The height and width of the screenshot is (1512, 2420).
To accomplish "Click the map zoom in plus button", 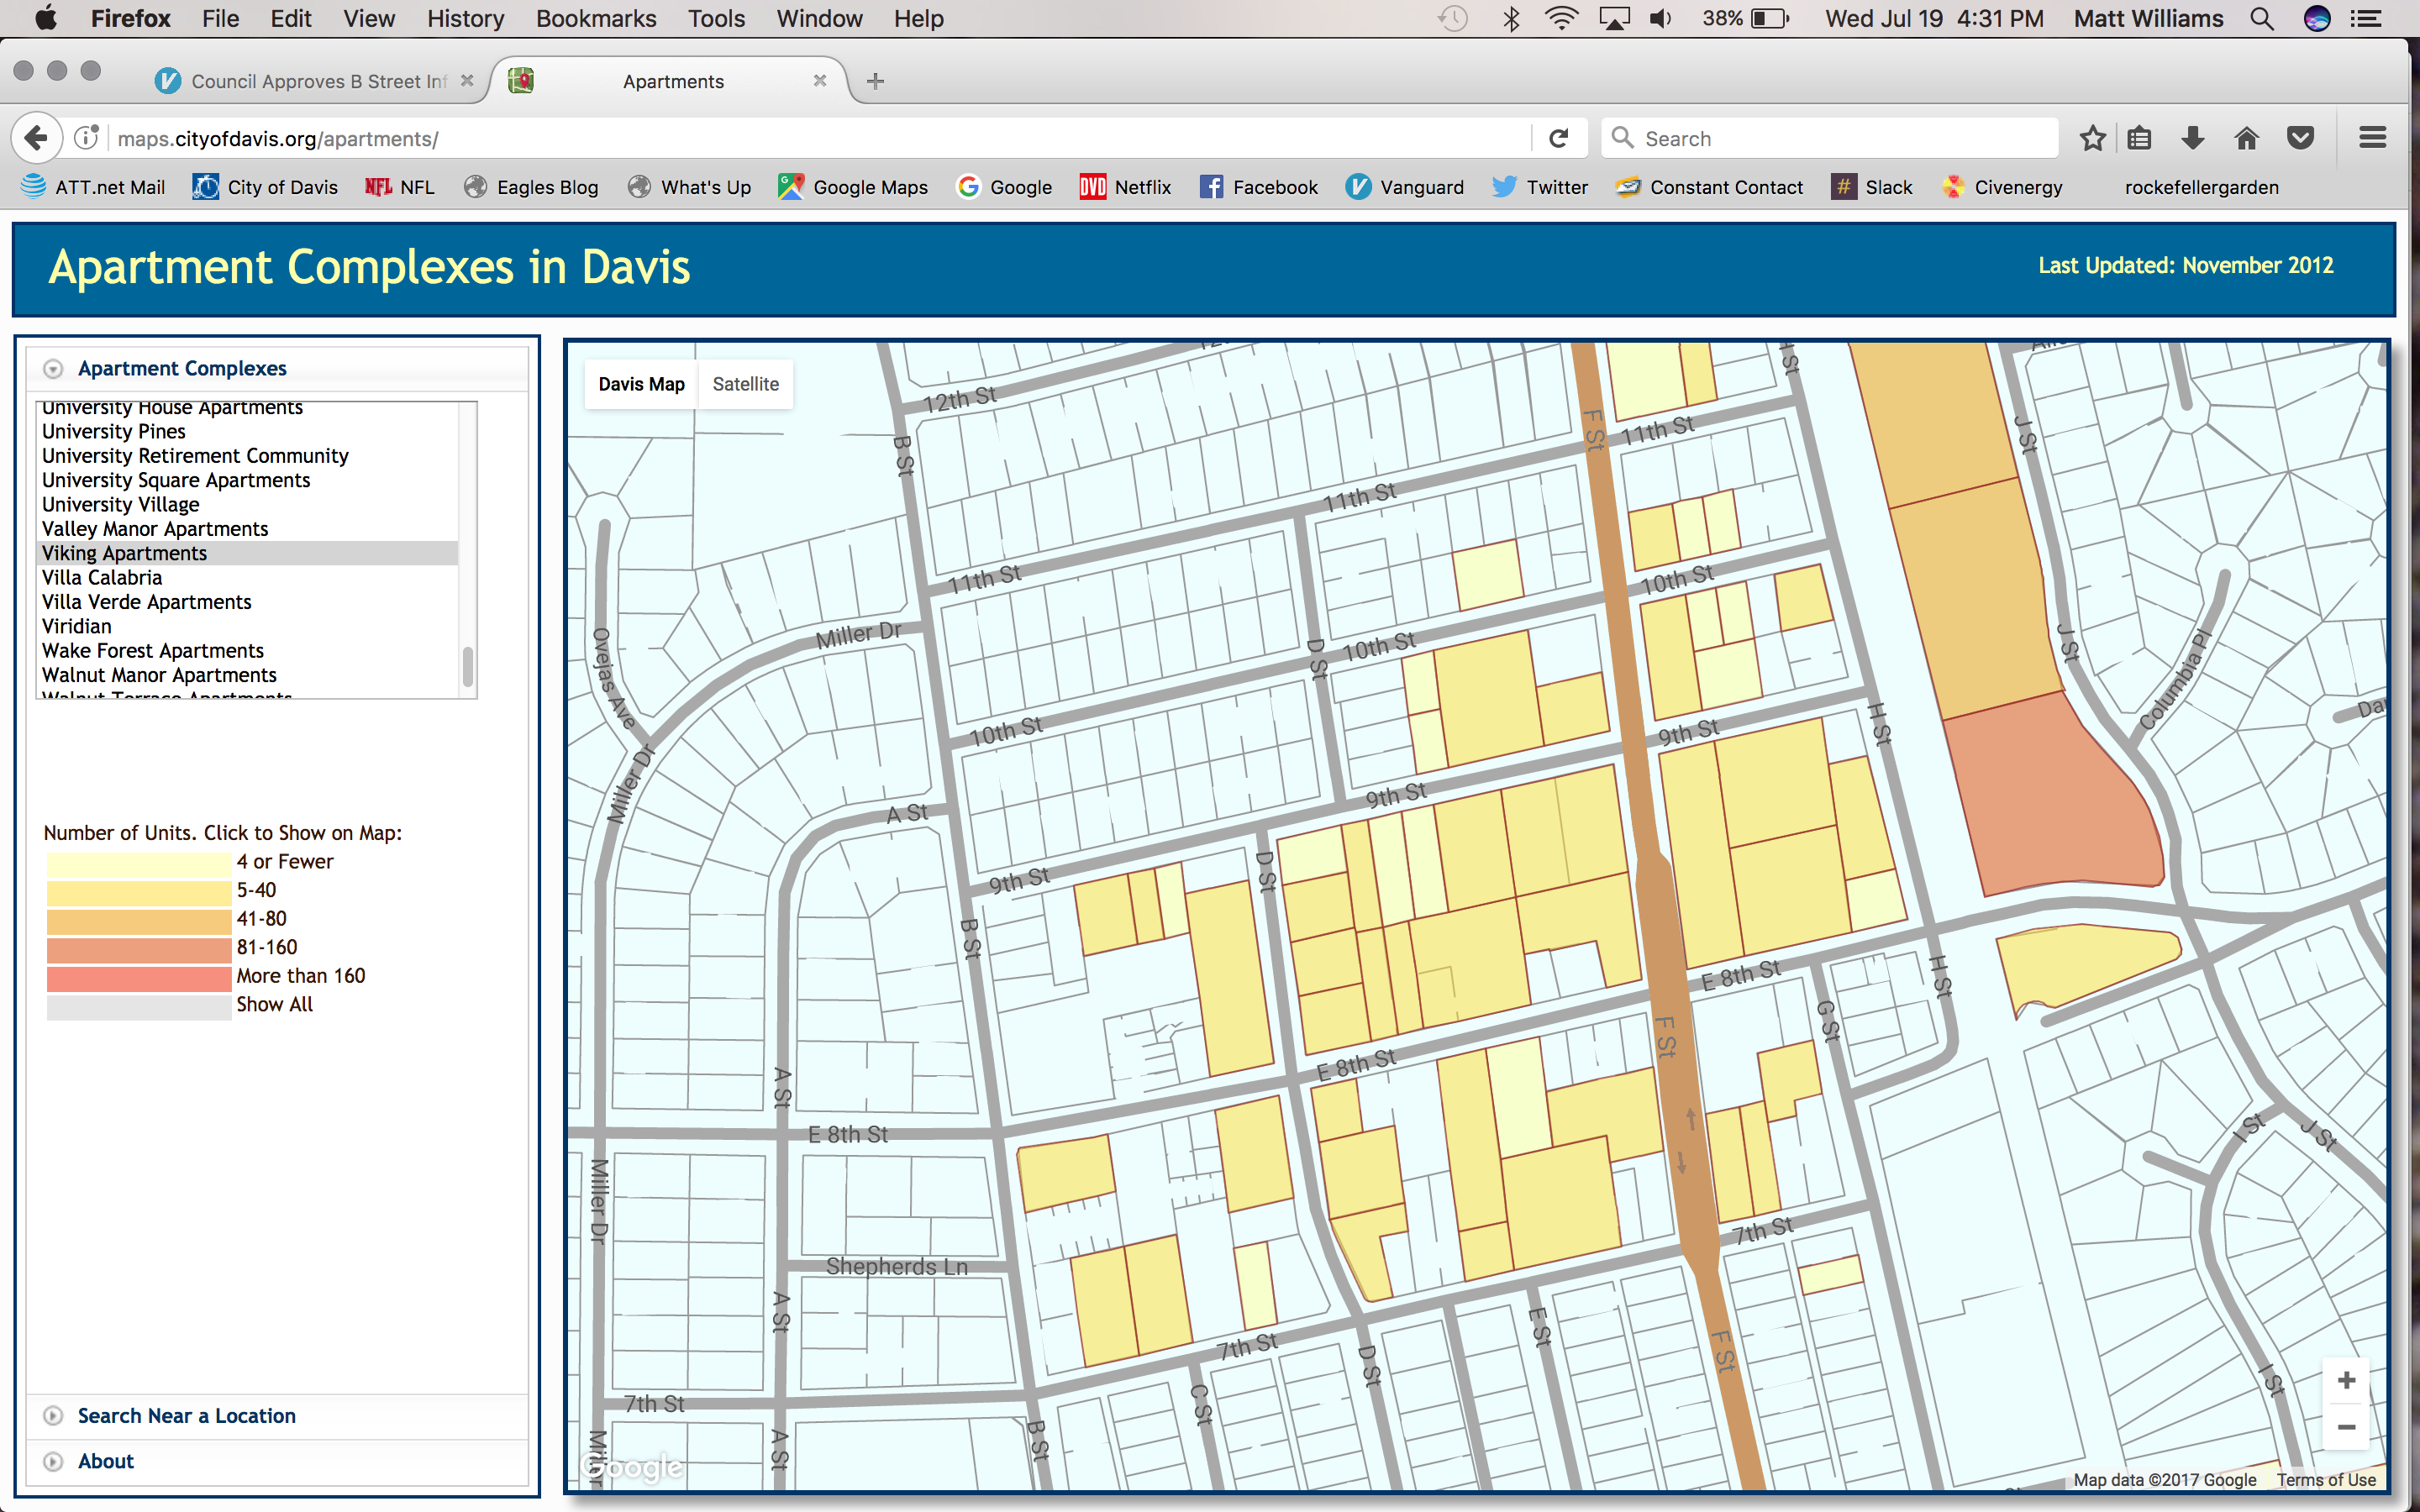I will click(x=2345, y=1381).
